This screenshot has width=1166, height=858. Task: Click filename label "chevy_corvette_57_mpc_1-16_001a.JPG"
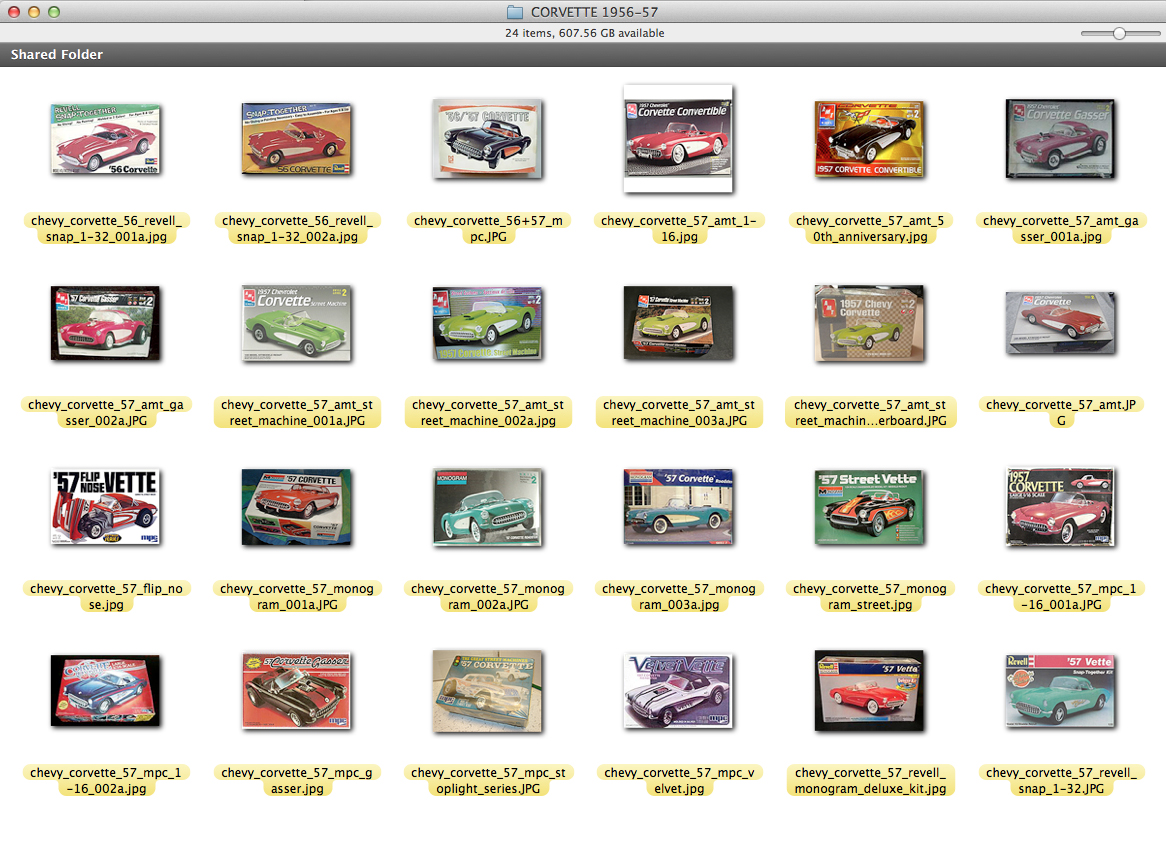coord(1061,596)
